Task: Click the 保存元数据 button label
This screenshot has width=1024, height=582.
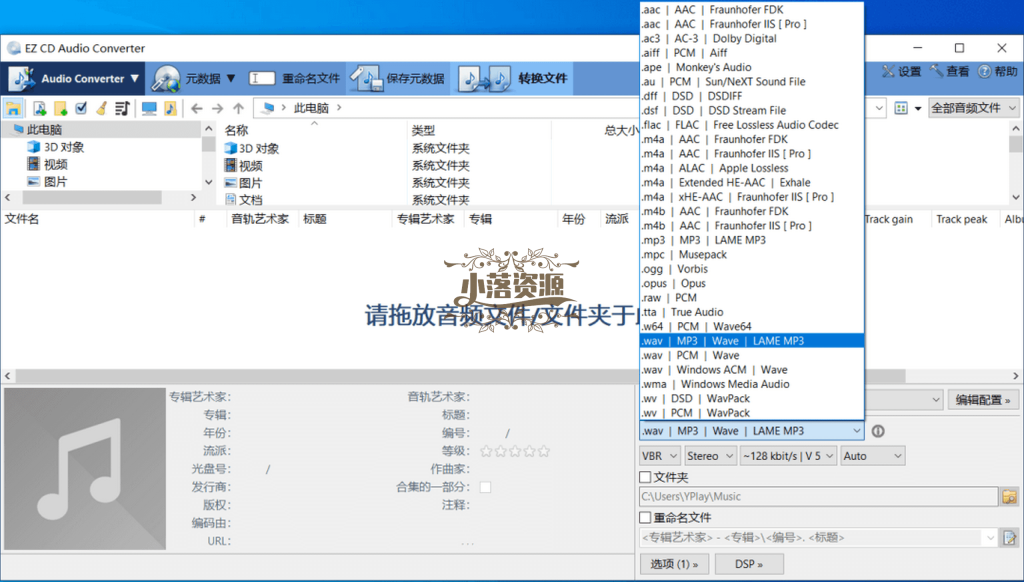Action: click(415, 78)
